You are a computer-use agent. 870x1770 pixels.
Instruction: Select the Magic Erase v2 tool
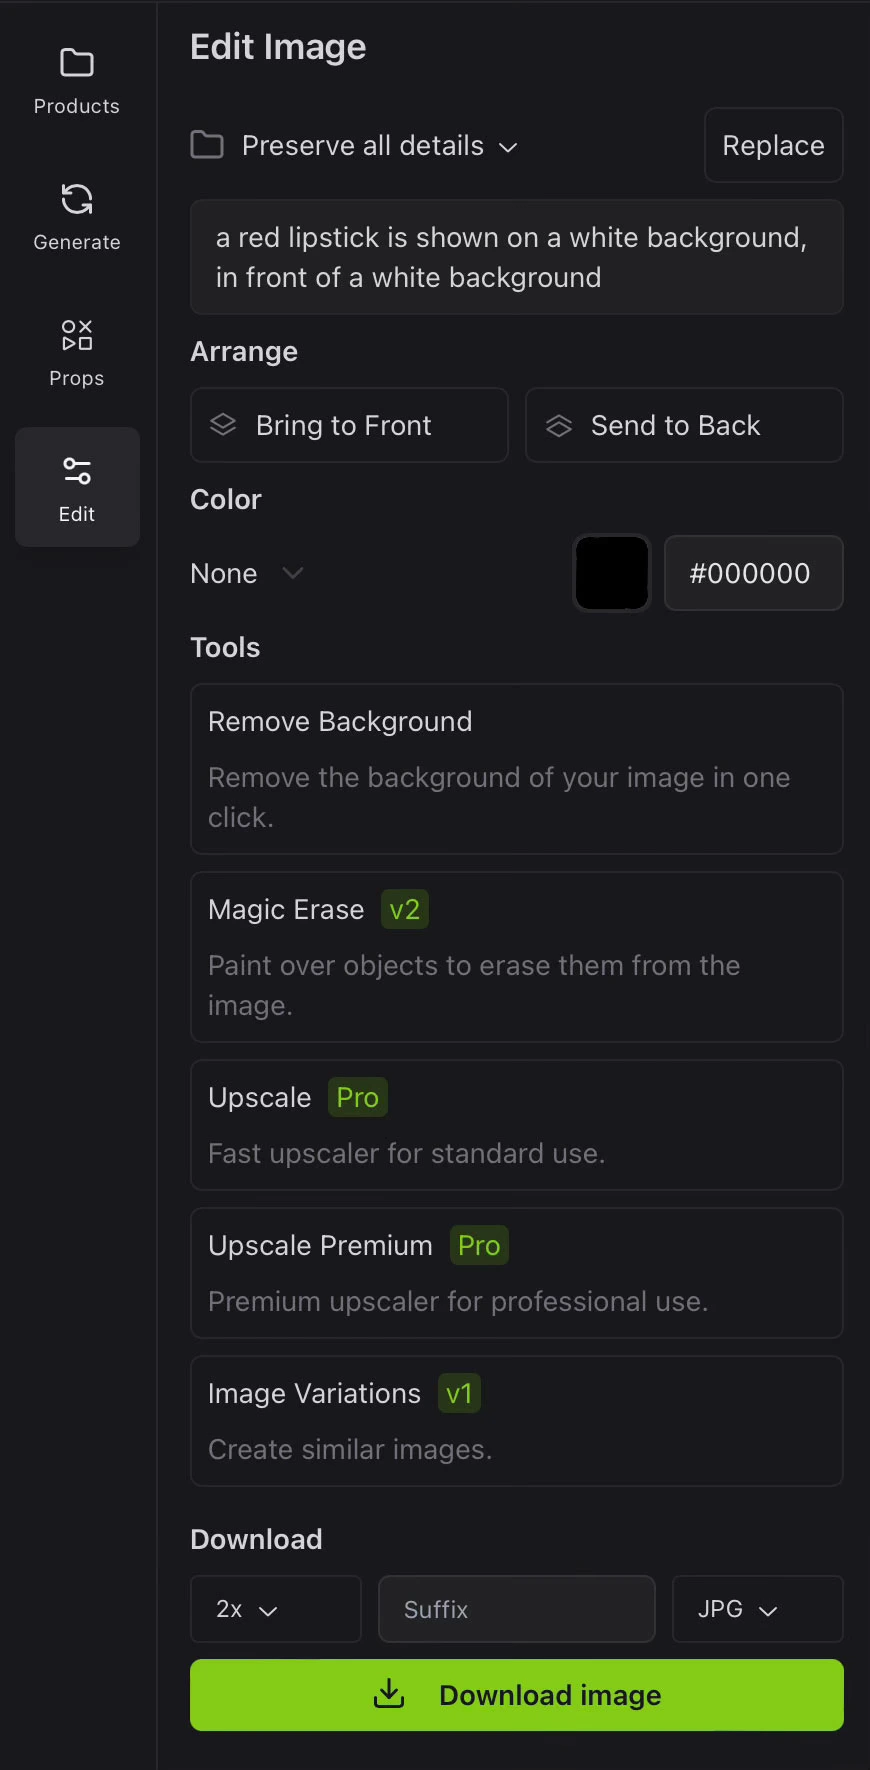[517, 957]
